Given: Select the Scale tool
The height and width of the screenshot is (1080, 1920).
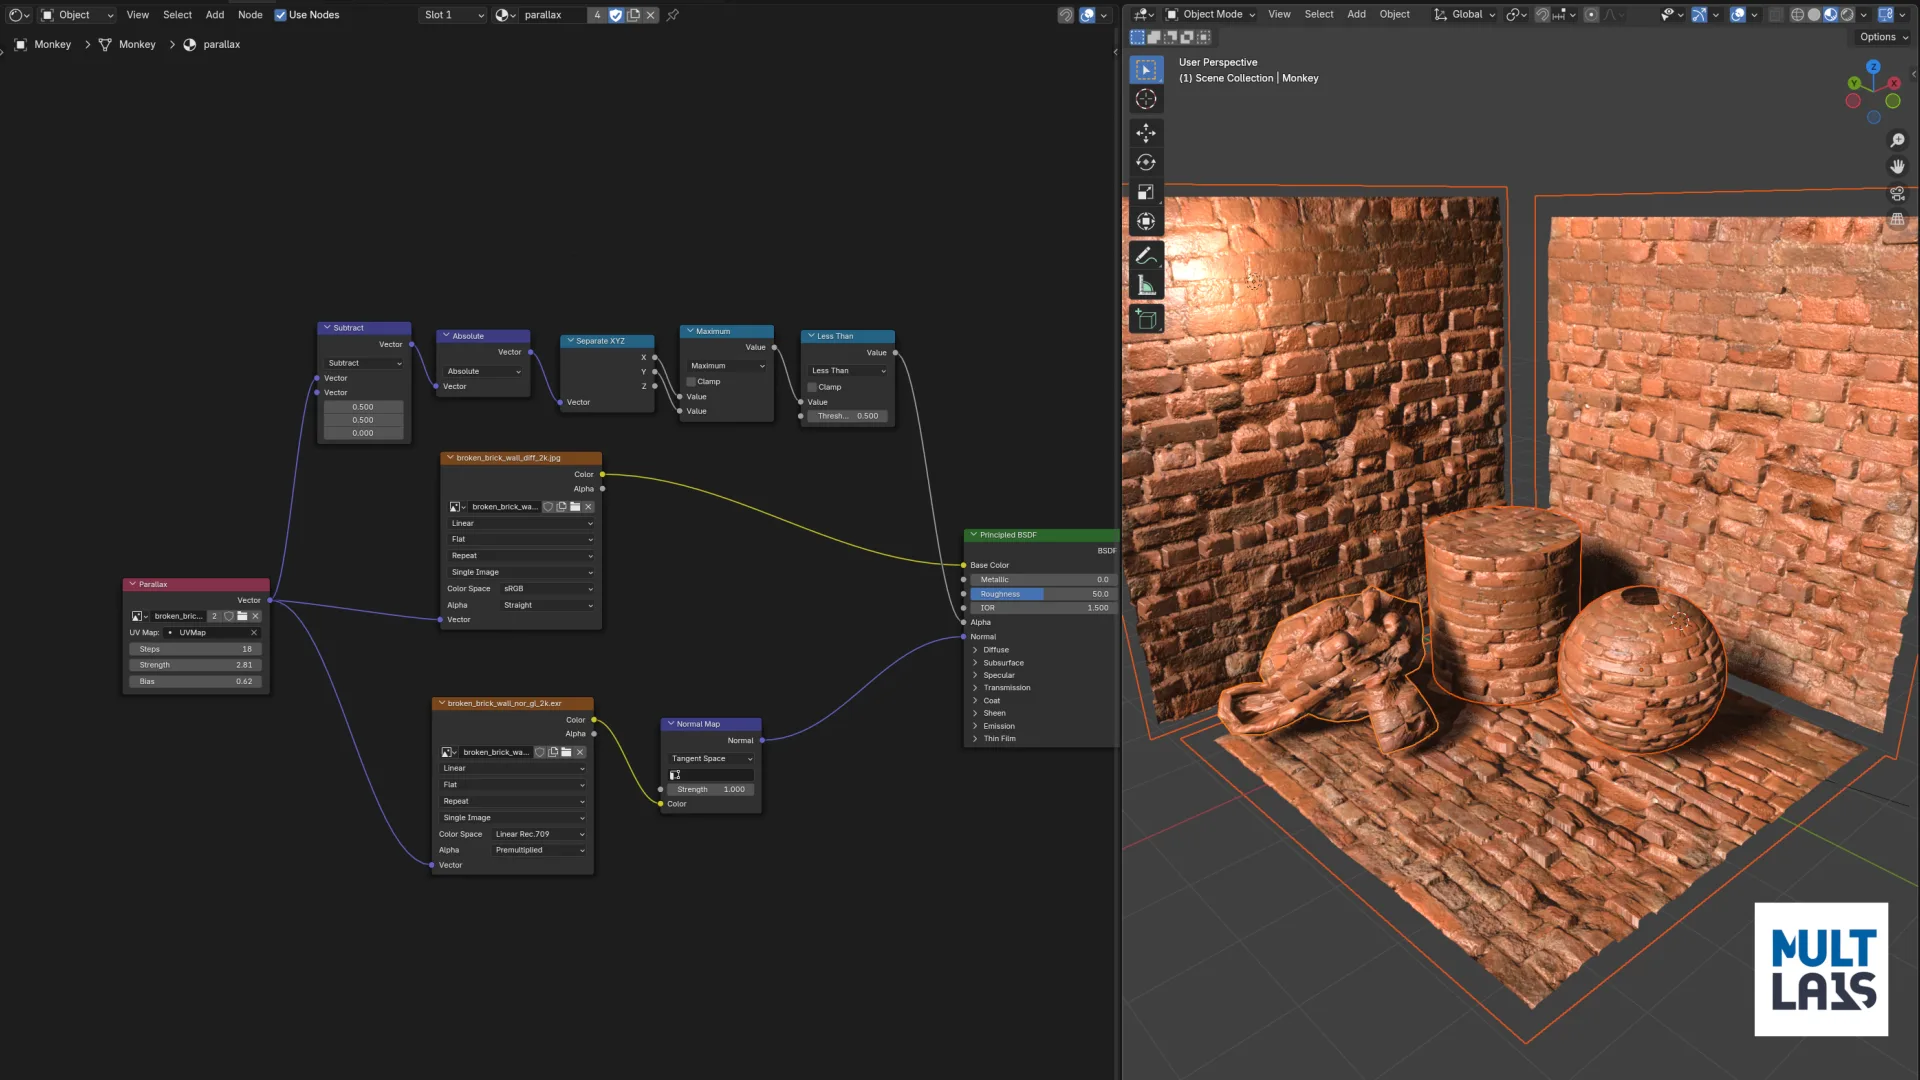Looking at the screenshot, I should tap(1146, 192).
